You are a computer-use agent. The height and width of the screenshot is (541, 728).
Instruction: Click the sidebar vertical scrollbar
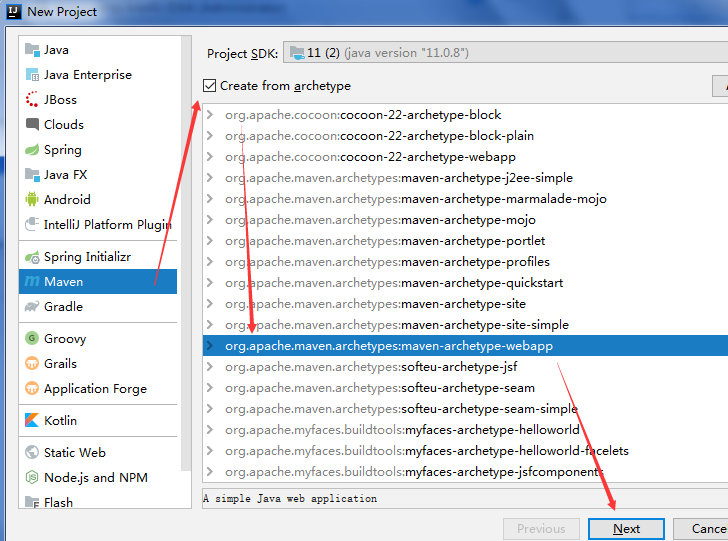tap(186, 253)
